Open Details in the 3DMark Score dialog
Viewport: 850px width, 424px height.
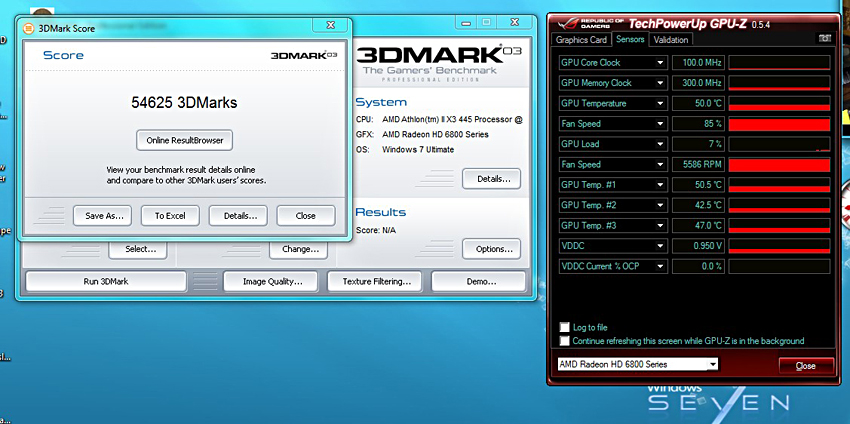(x=238, y=216)
